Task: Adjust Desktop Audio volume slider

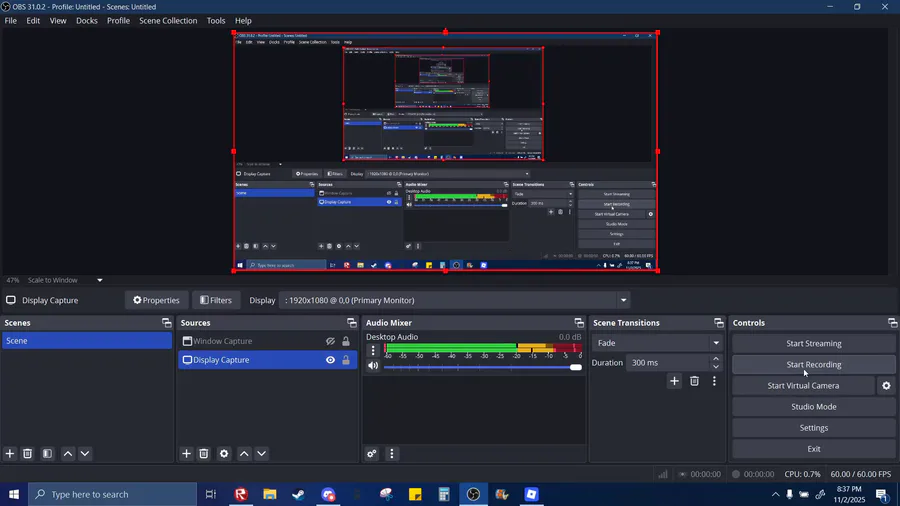Action: click(x=483, y=367)
